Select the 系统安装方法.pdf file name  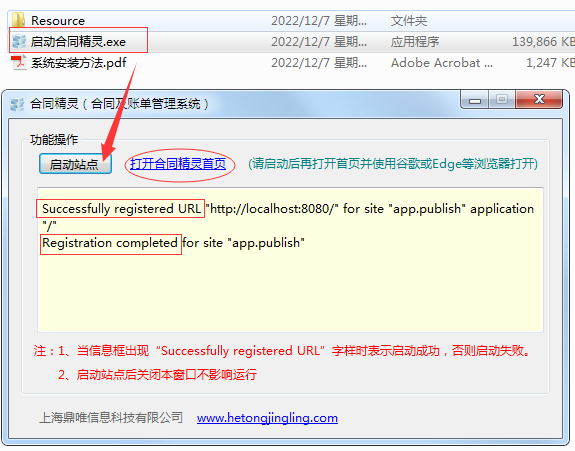pyautogui.click(x=78, y=63)
